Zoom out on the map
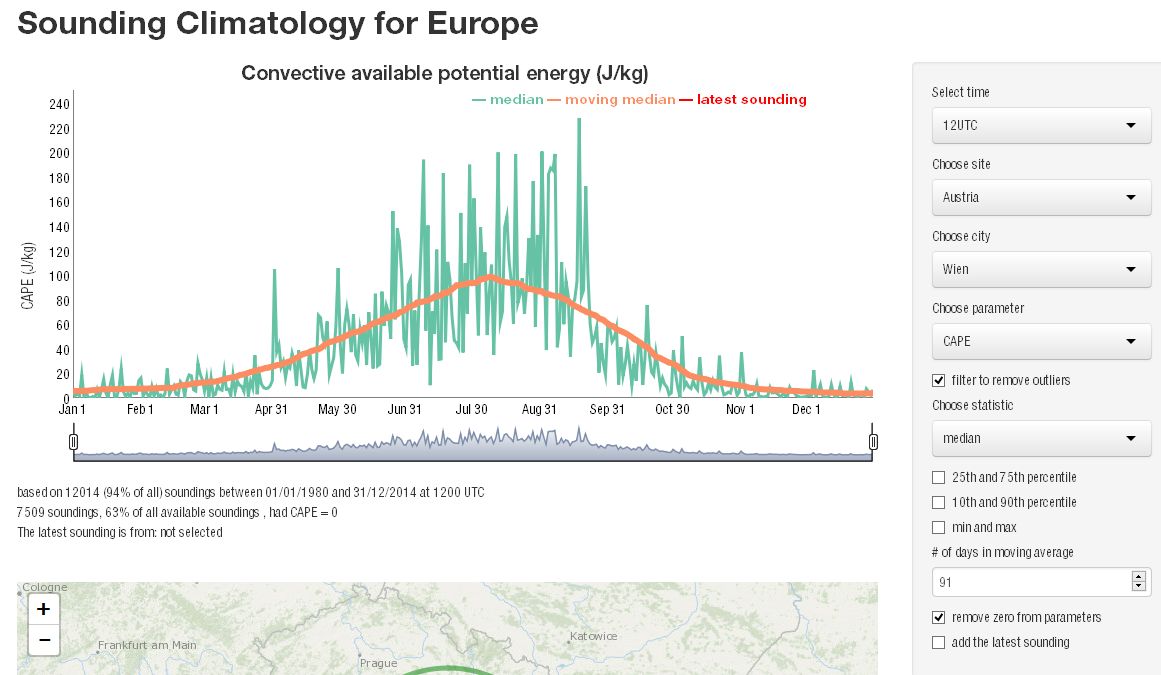 [x=44, y=639]
